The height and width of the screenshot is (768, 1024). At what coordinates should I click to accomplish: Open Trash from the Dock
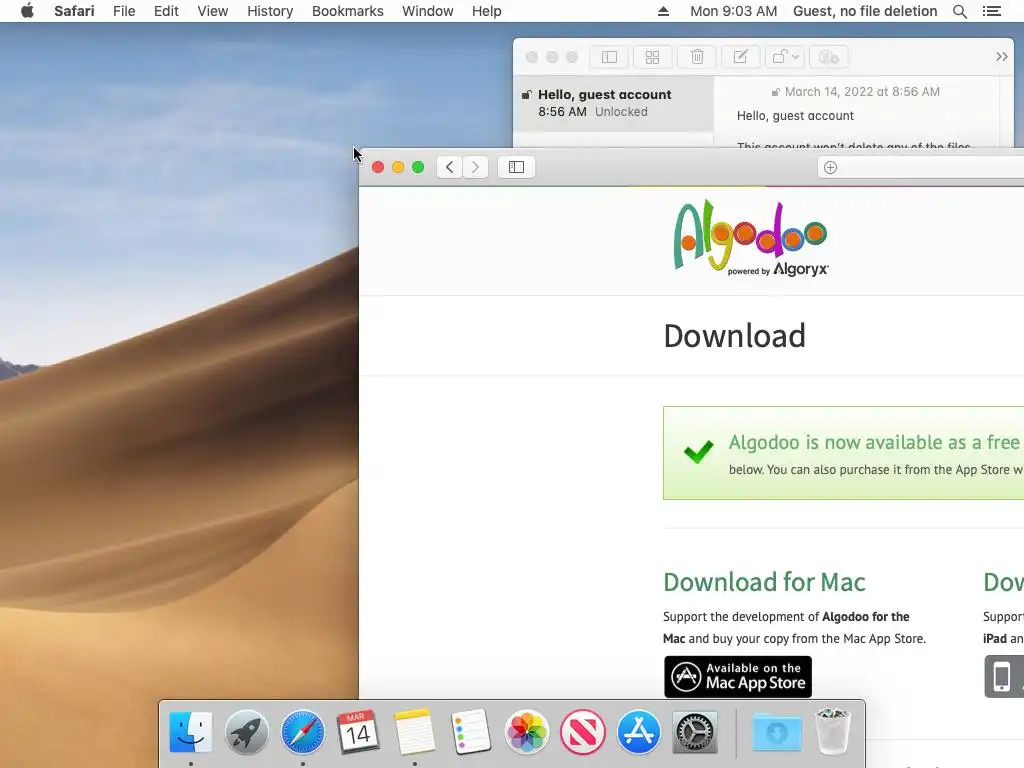(x=833, y=732)
